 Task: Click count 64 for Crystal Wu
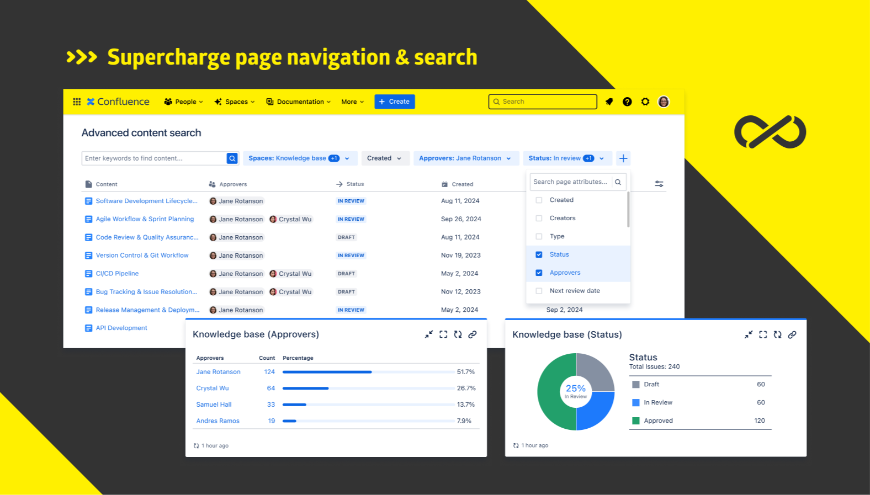271,388
